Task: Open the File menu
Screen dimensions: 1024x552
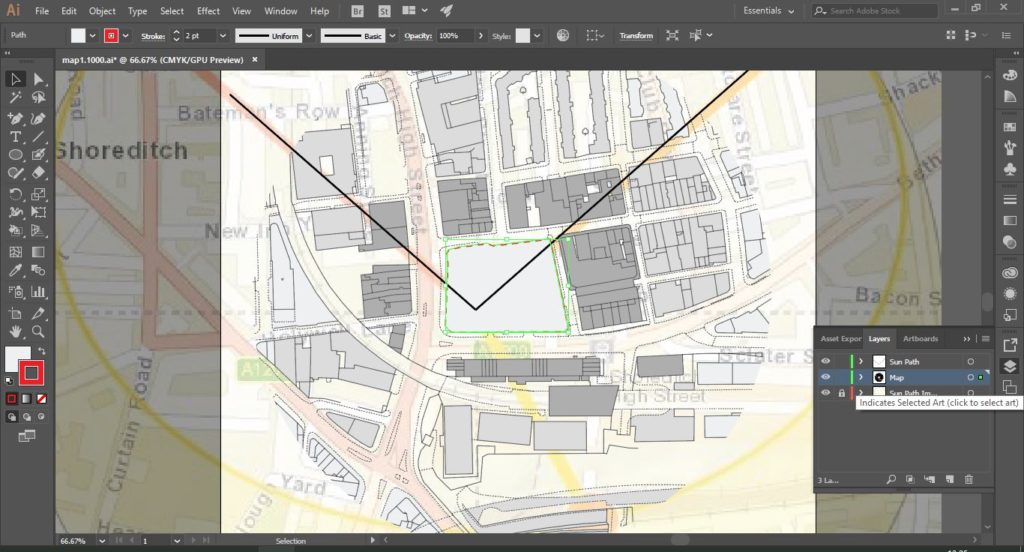Action: 42,11
